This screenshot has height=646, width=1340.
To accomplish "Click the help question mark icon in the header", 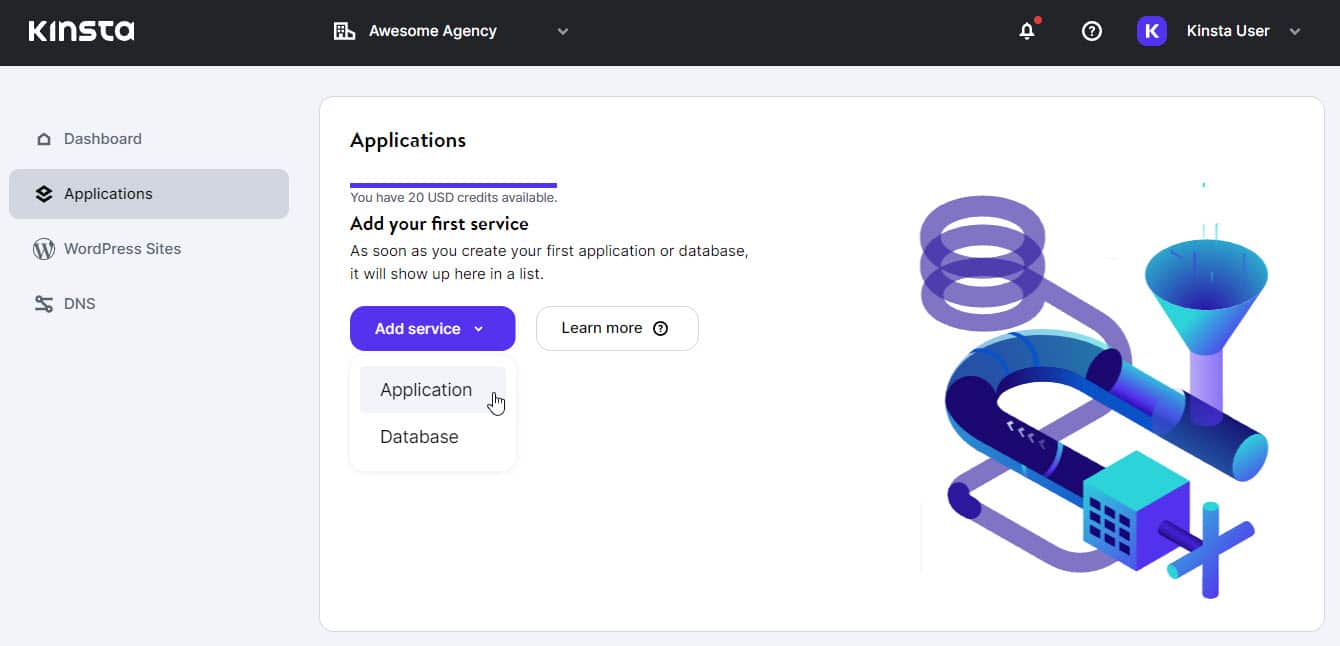I will 1091,31.
